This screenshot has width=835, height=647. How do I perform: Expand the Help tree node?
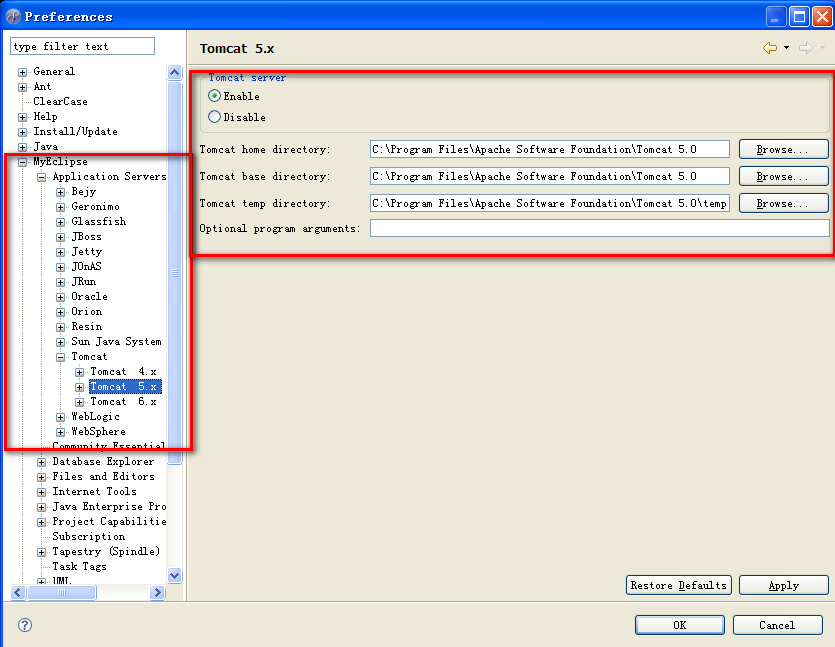(22, 117)
